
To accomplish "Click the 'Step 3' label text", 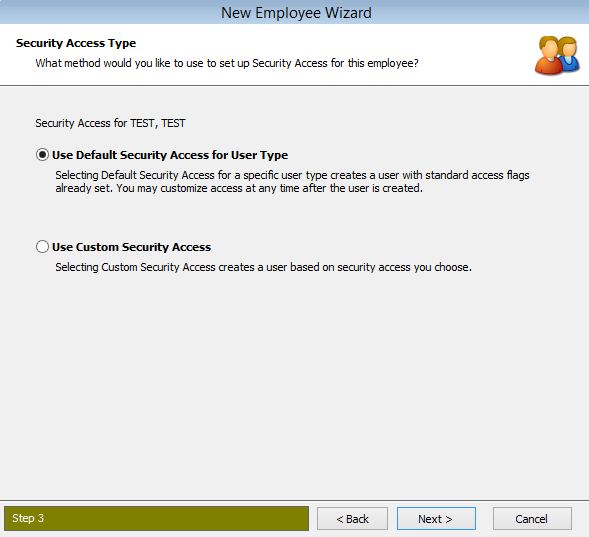I will (28, 518).
